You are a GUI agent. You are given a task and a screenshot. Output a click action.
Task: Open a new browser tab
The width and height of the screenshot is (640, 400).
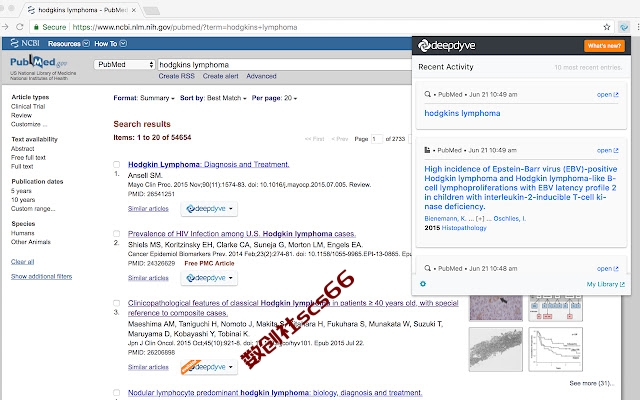tap(152, 11)
